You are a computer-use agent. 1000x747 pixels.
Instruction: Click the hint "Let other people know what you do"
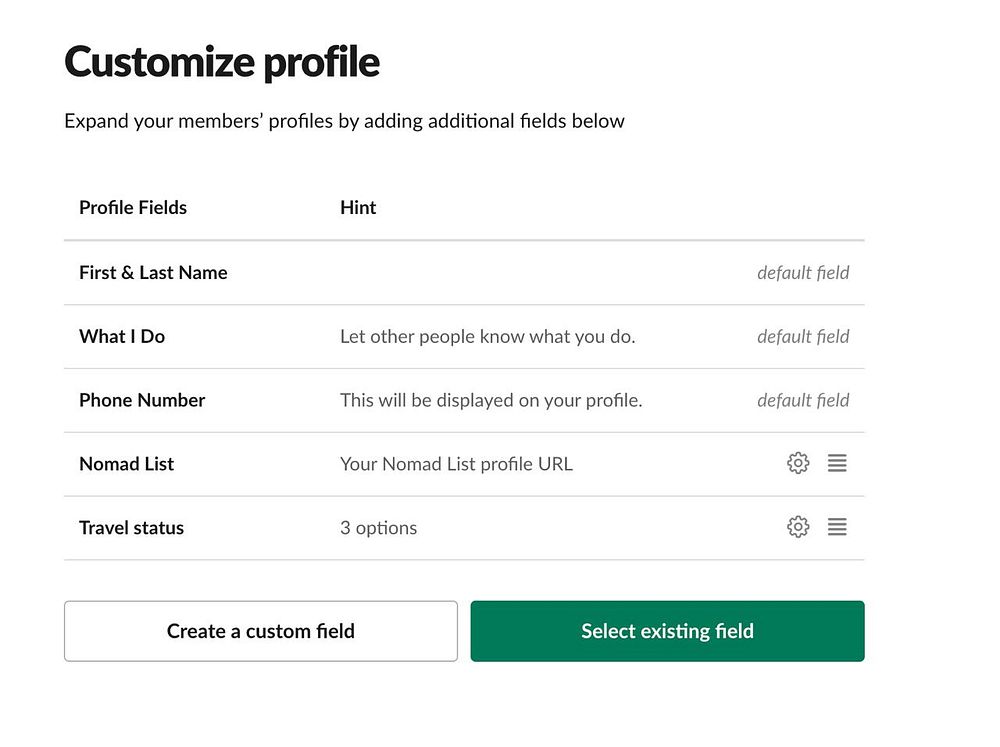[x=487, y=337]
